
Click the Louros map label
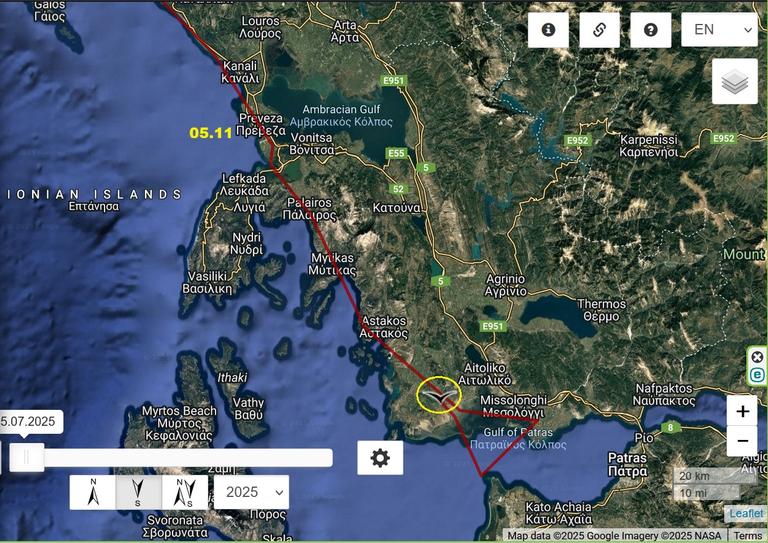tap(260, 27)
